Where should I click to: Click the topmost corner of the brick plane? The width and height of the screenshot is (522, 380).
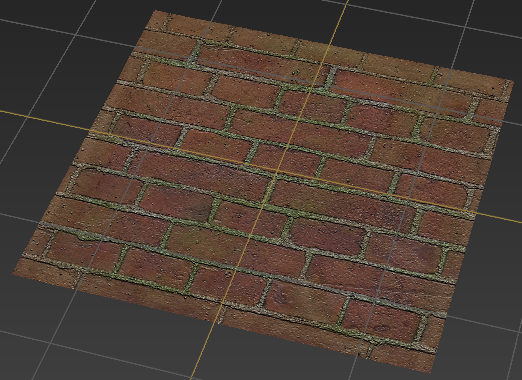click(155, 11)
